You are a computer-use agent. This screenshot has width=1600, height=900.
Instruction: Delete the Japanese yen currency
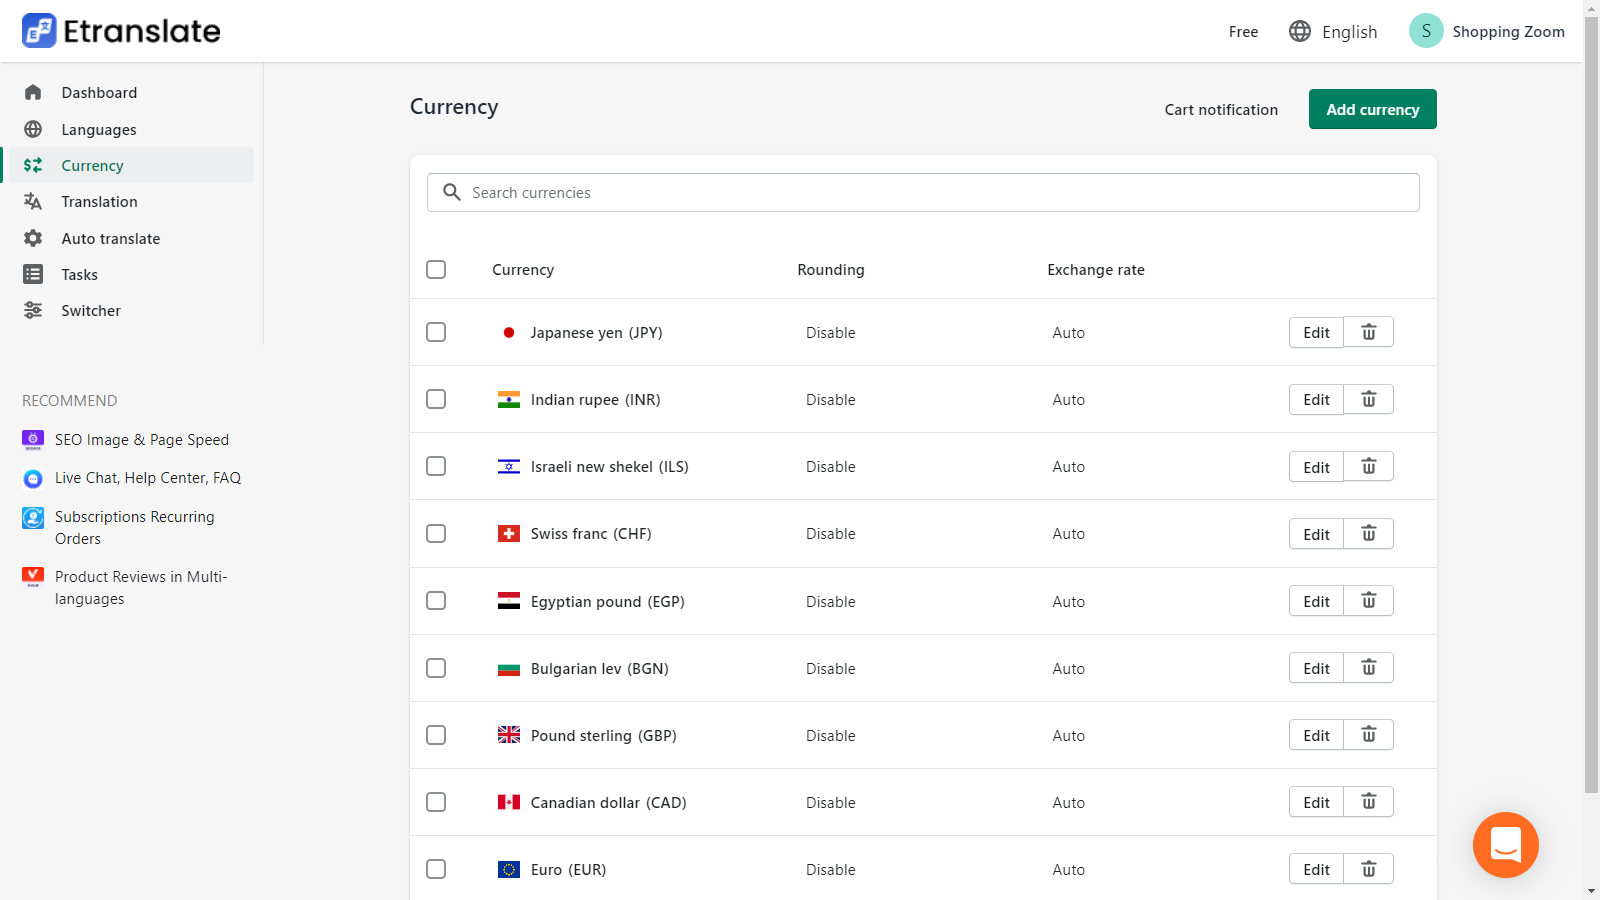[1369, 332]
